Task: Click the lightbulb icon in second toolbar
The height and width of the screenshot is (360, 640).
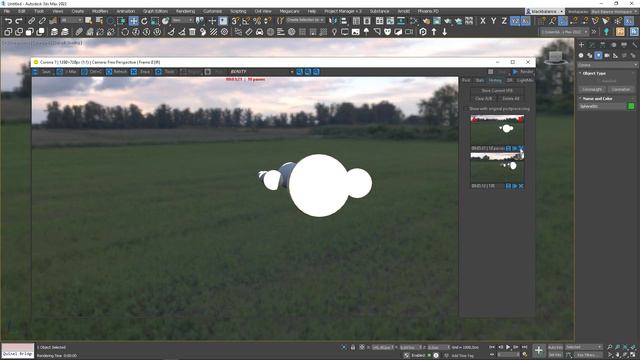Action: click(334, 32)
